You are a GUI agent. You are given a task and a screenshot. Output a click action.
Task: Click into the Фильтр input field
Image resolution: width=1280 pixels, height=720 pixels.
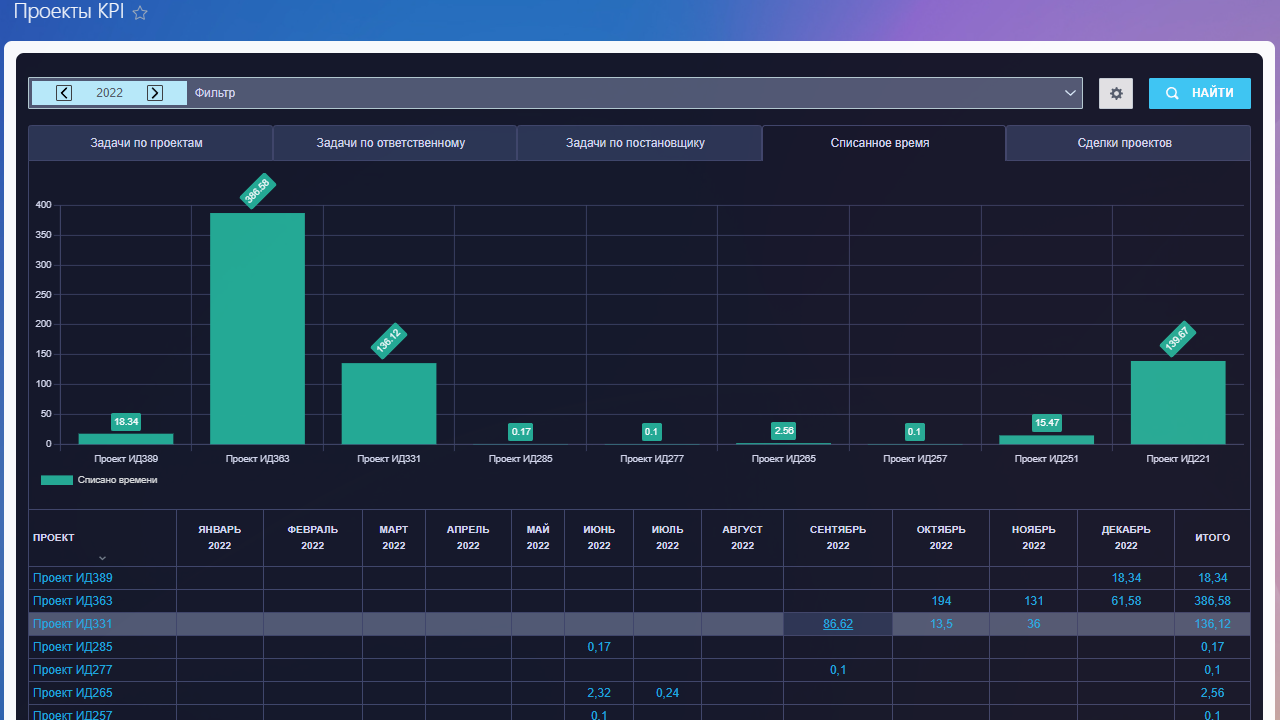(620, 93)
